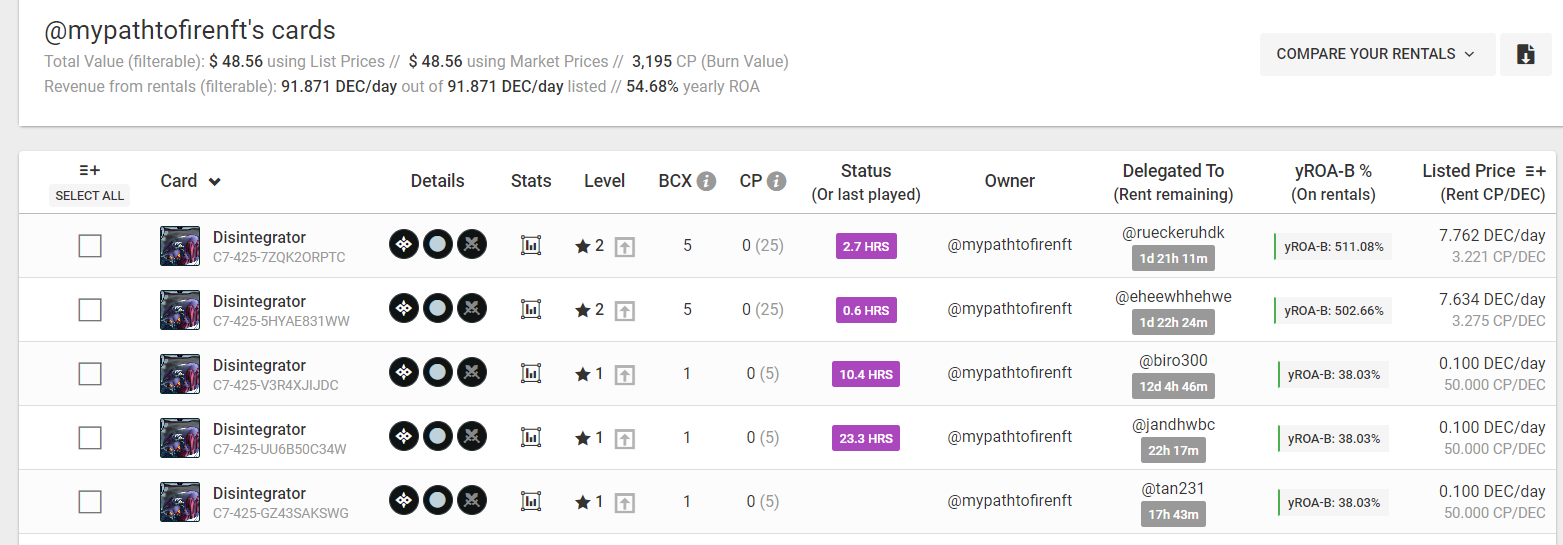This screenshot has width=1563, height=545.
Task: Click level-up arrow icon for C7-425-V3R4XJIJDC
Action: coord(624,374)
